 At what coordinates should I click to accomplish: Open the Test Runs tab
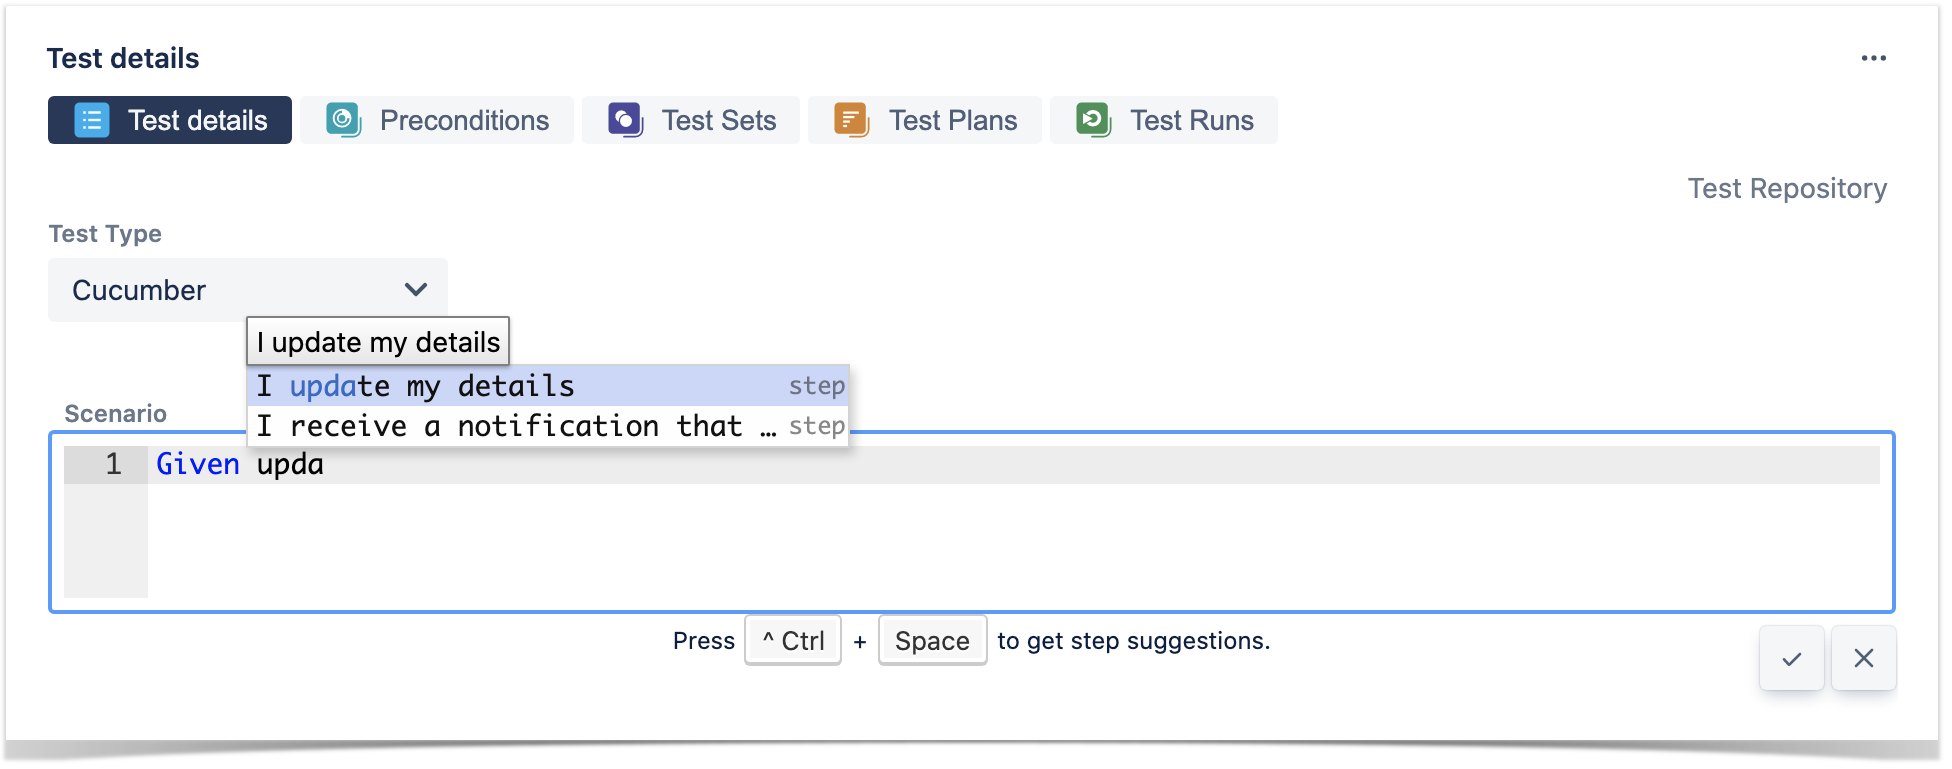click(x=1164, y=120)
